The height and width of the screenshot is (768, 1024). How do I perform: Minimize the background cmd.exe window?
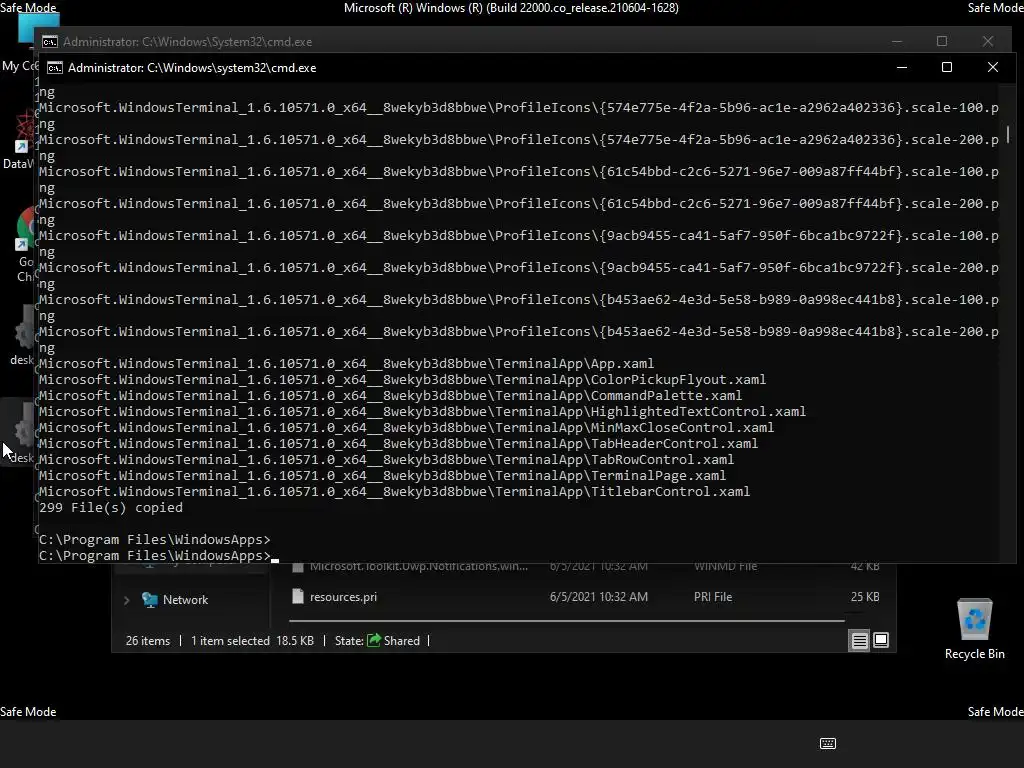897,41
